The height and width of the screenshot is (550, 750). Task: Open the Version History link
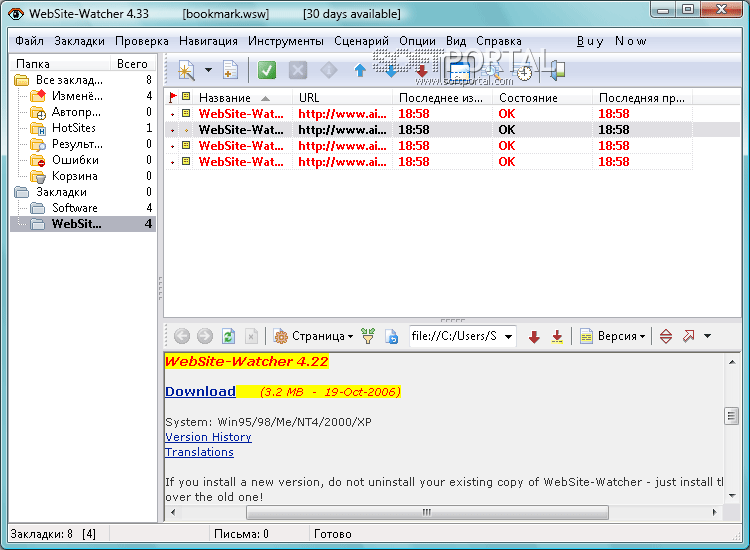click(208, 437)
